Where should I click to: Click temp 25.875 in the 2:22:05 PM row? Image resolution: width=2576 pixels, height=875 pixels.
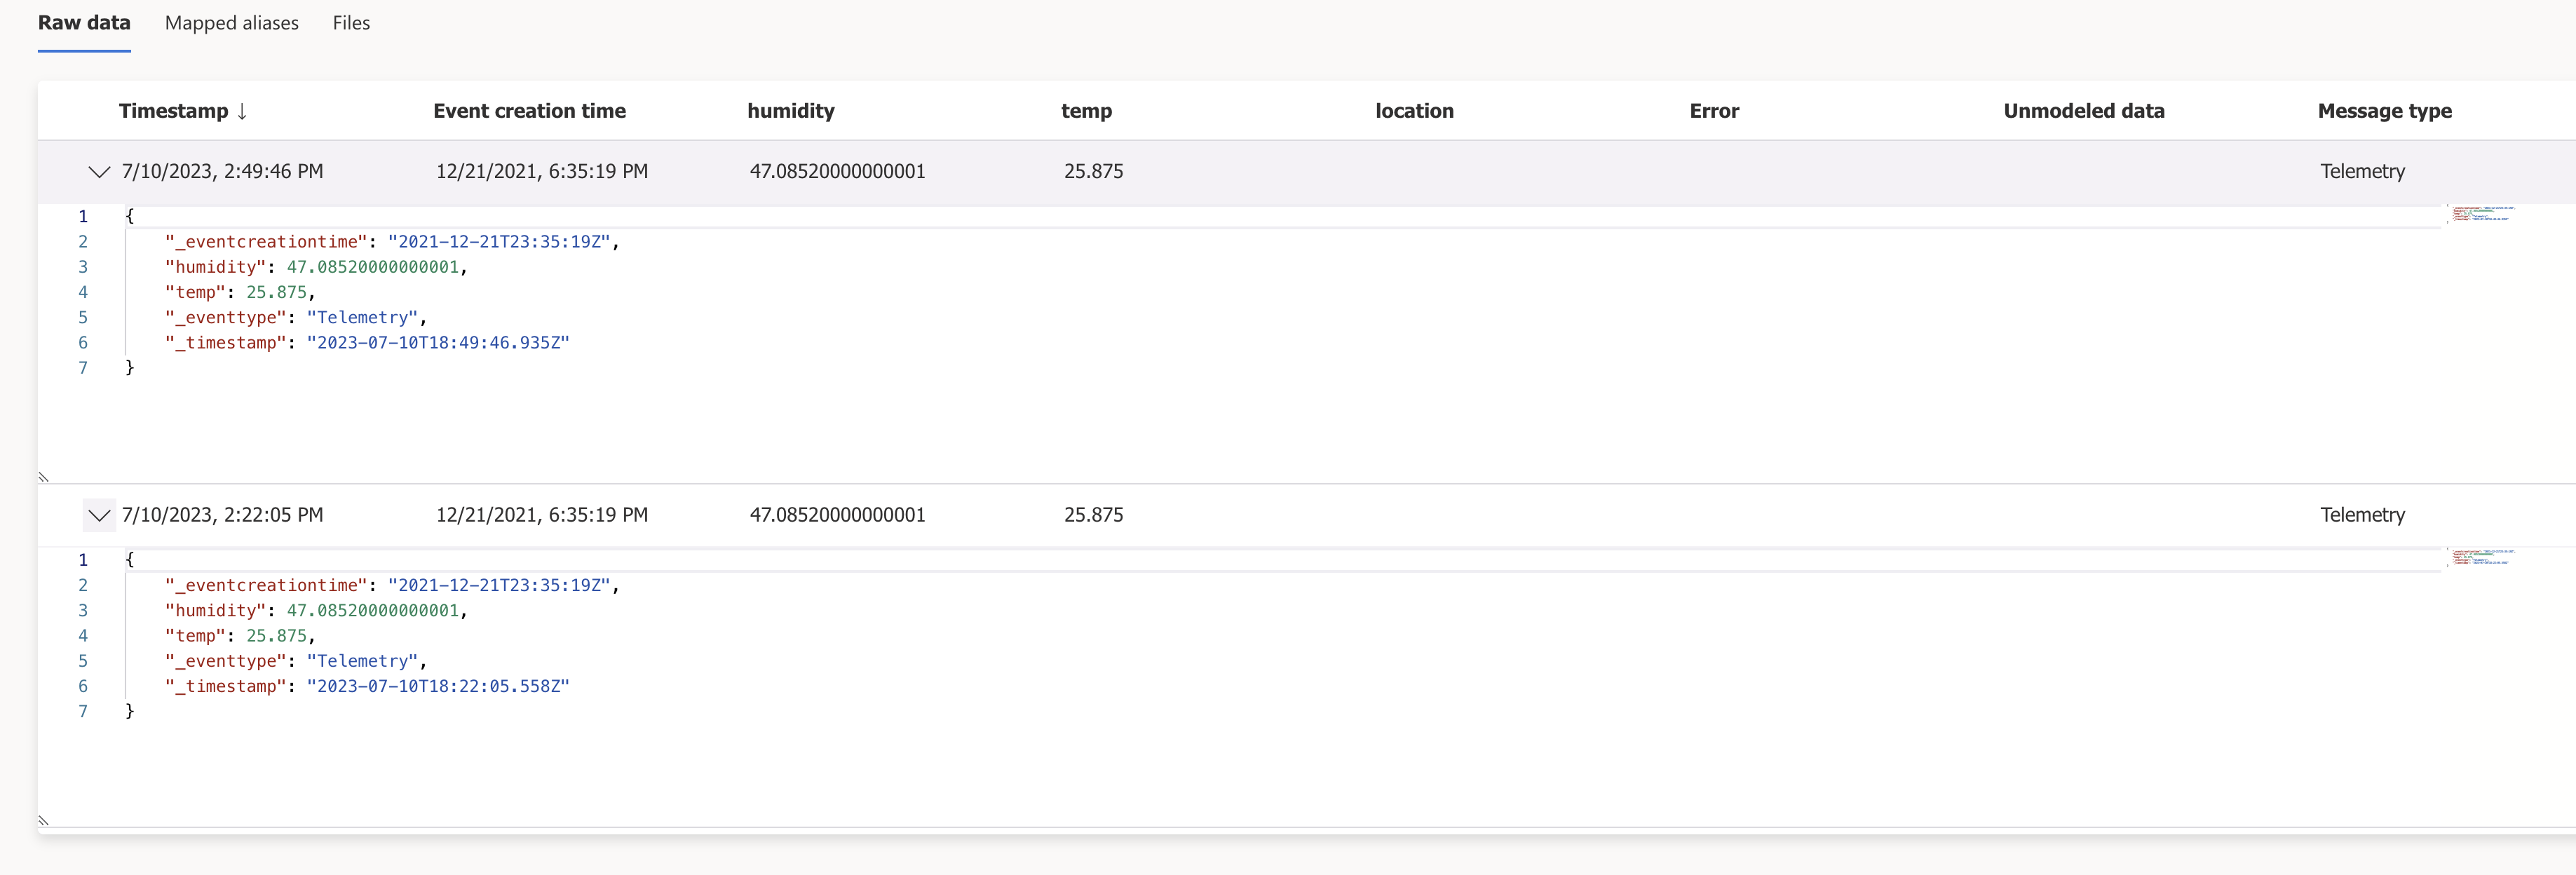[1093, 515]
